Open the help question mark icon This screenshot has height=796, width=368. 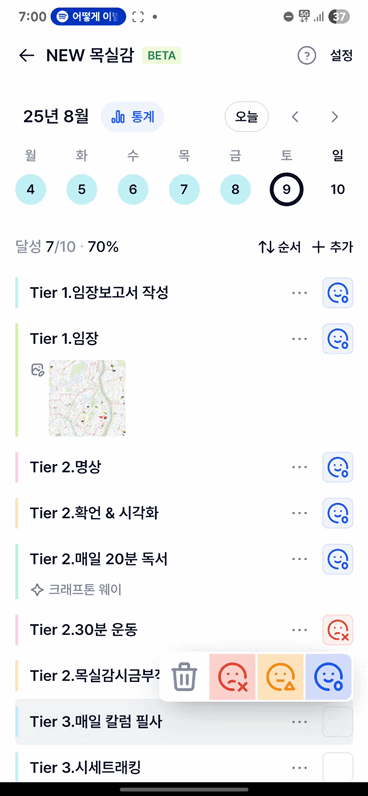pos(307,55)
